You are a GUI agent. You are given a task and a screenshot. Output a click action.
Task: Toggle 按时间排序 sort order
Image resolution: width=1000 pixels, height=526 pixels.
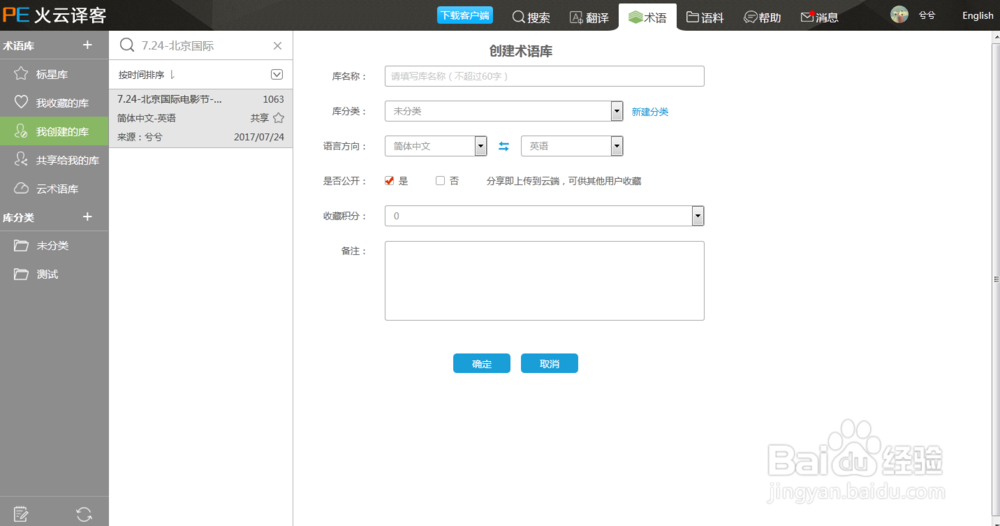(x=146, y=75)
